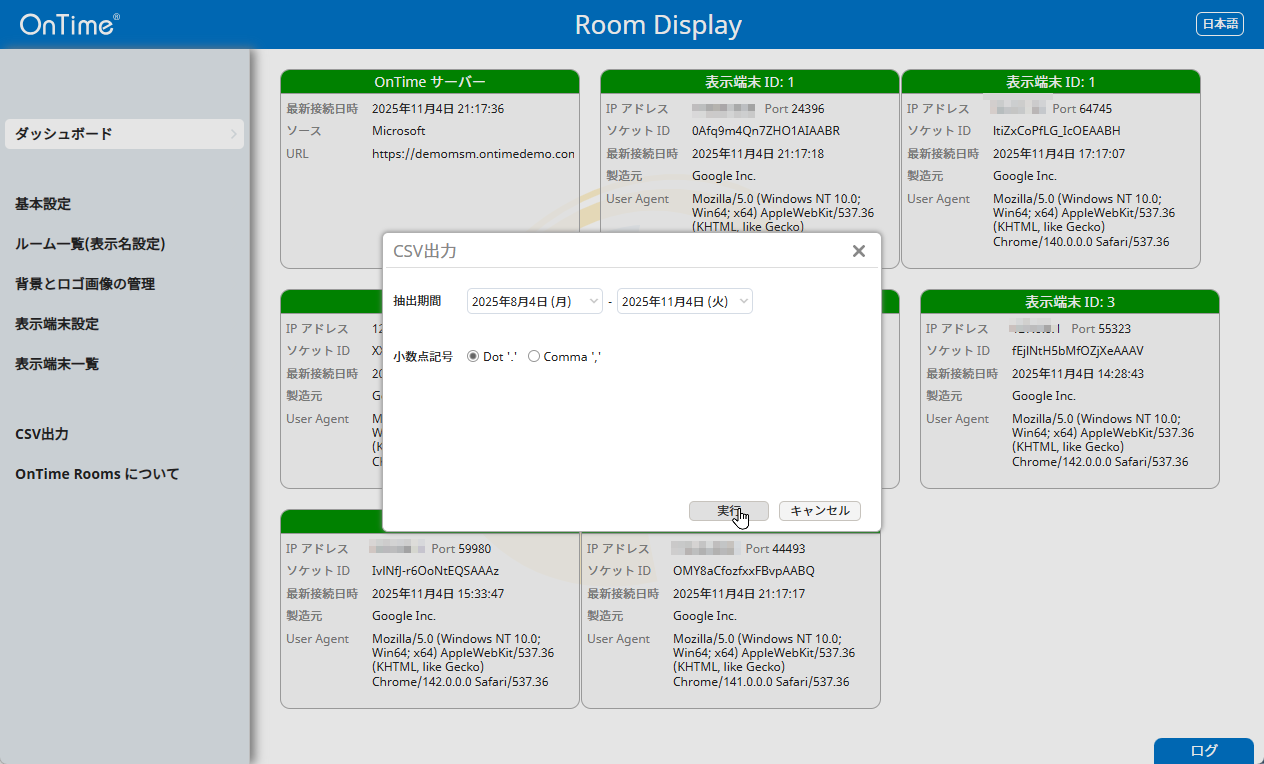Screen dimensions: 1264x764
Task: Click the 表示端末 ID: 3 card header
Action: click(1069, 302)
